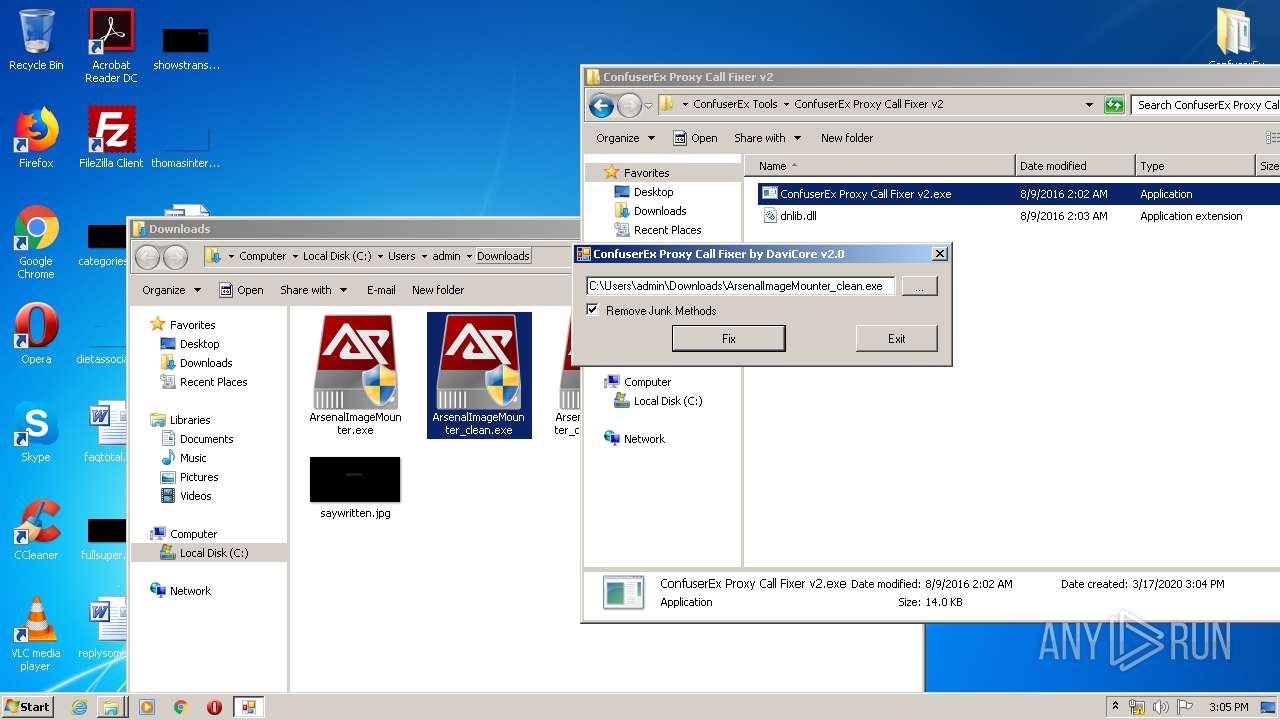Click the Start button
The width and height of the screenshot is (1280, 720).
(28, 706)
